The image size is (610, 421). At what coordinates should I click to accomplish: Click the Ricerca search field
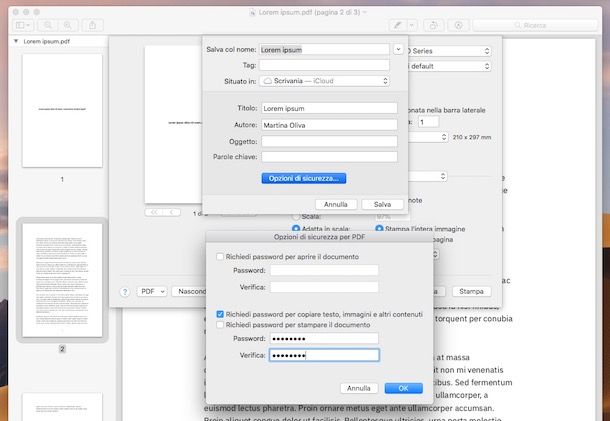(535, 25)
